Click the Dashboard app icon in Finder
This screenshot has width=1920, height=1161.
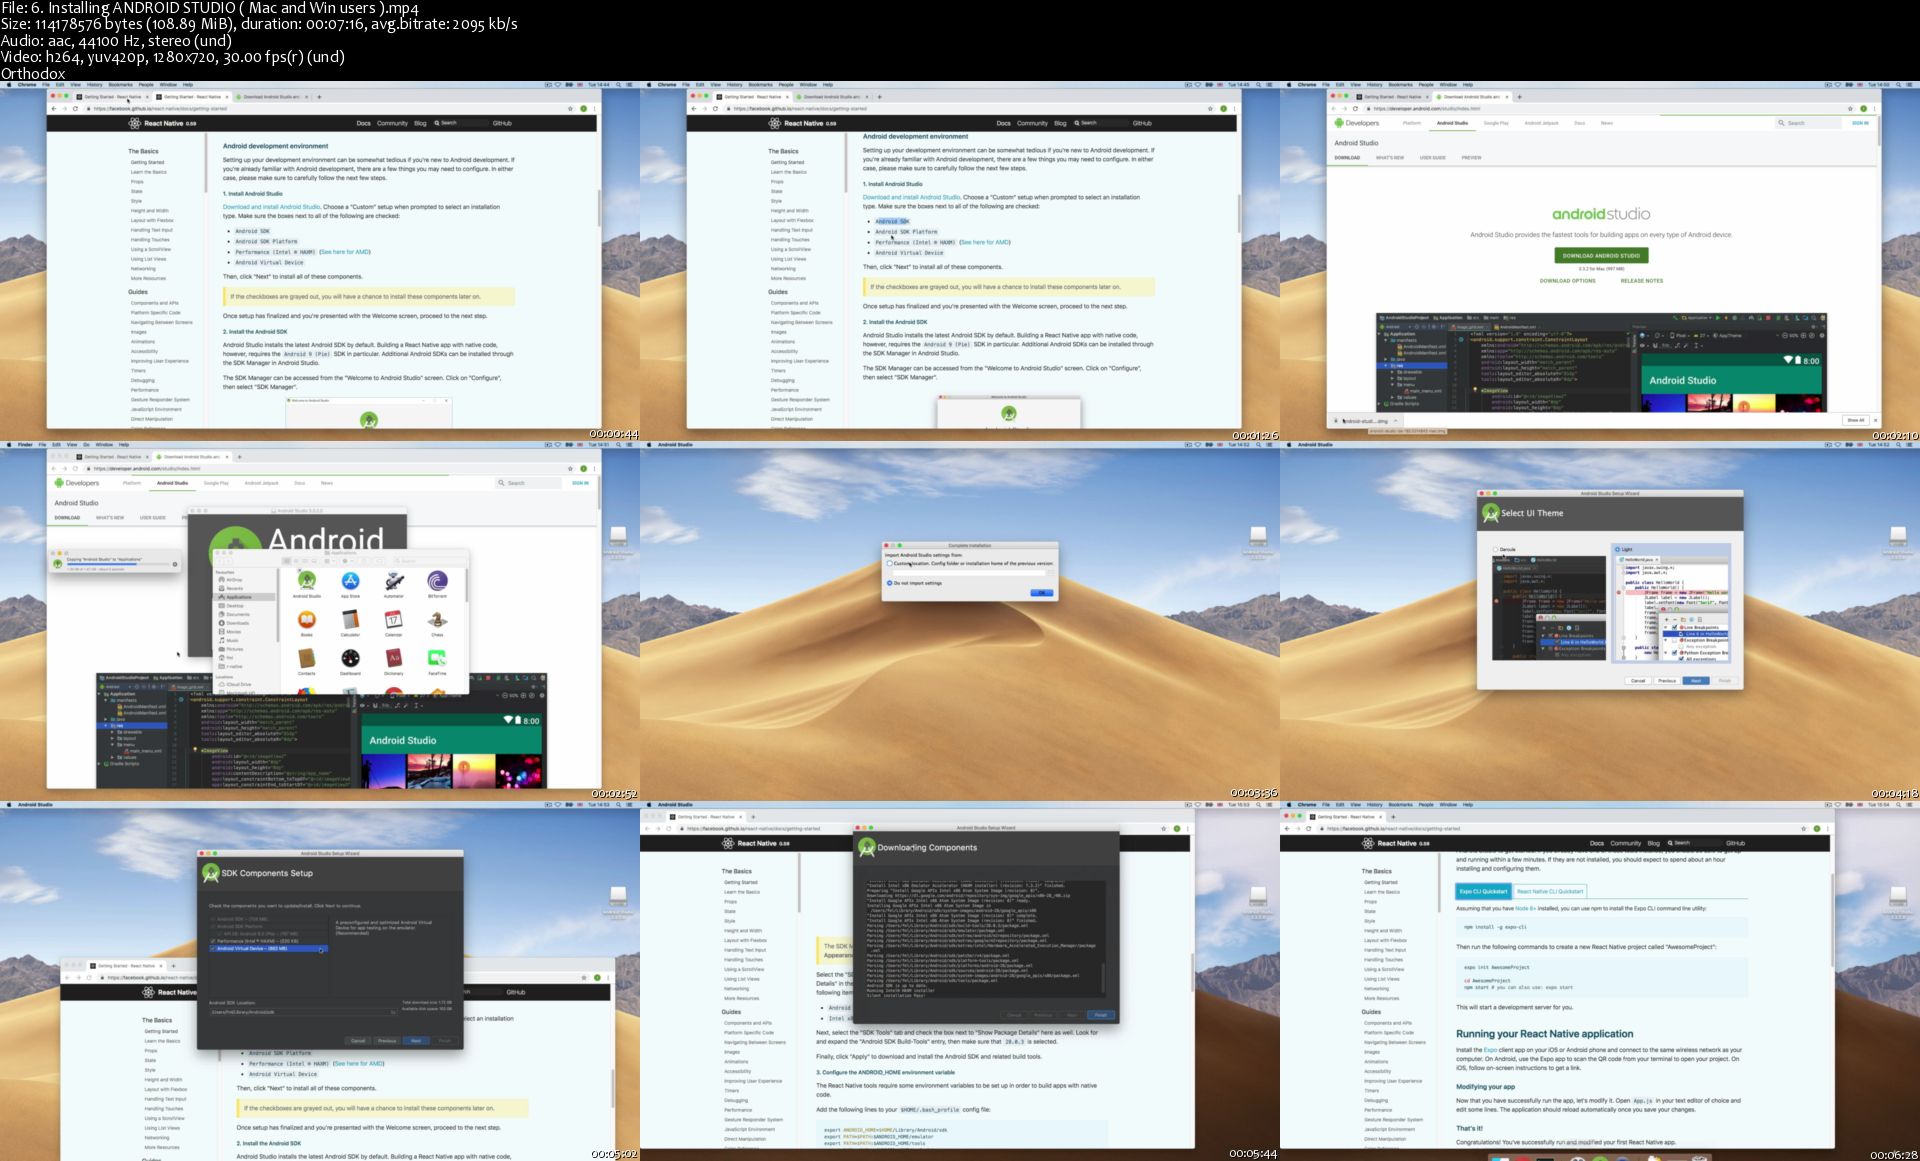(x=350, y=658)
